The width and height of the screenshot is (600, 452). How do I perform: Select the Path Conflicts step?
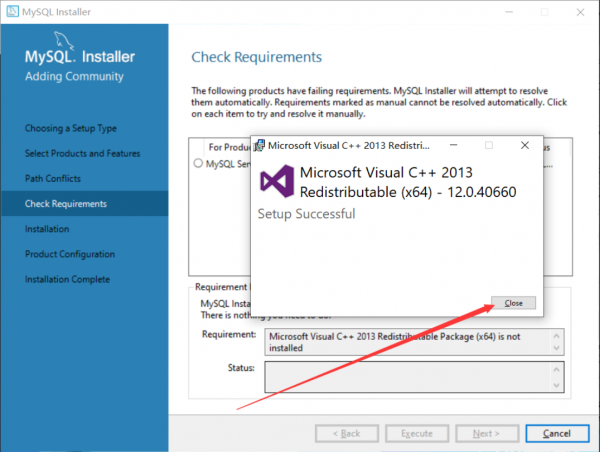pos(53,178)
